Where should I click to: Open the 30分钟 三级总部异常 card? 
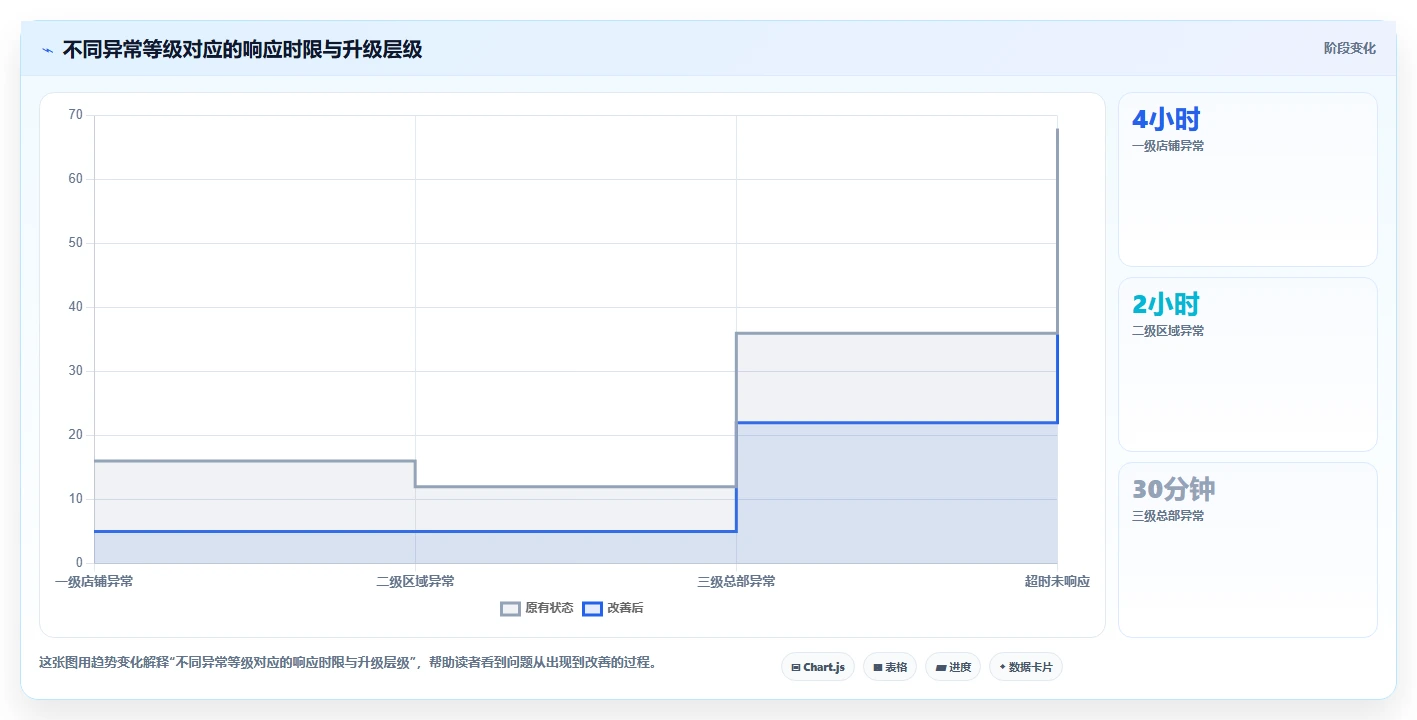[x=1248, y=550]
